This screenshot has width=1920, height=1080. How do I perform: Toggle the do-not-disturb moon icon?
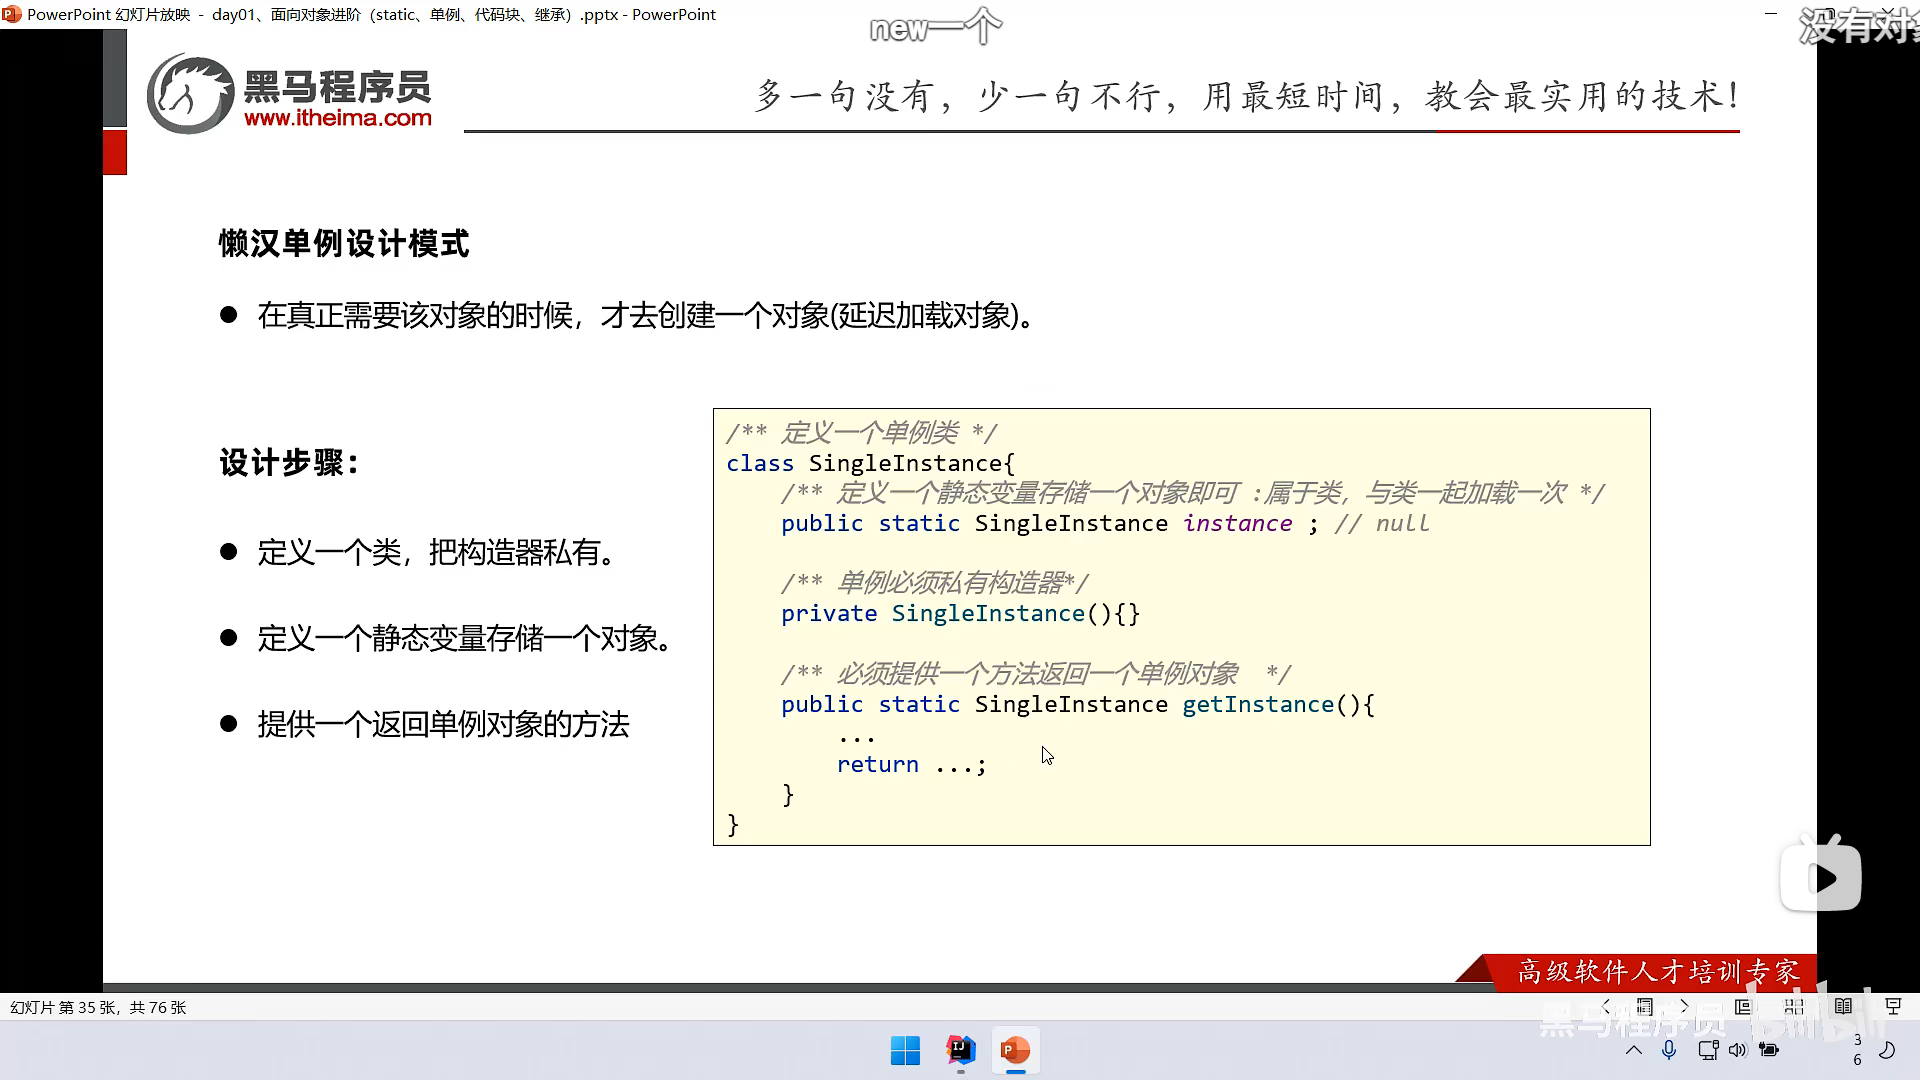(1887, 1050)
